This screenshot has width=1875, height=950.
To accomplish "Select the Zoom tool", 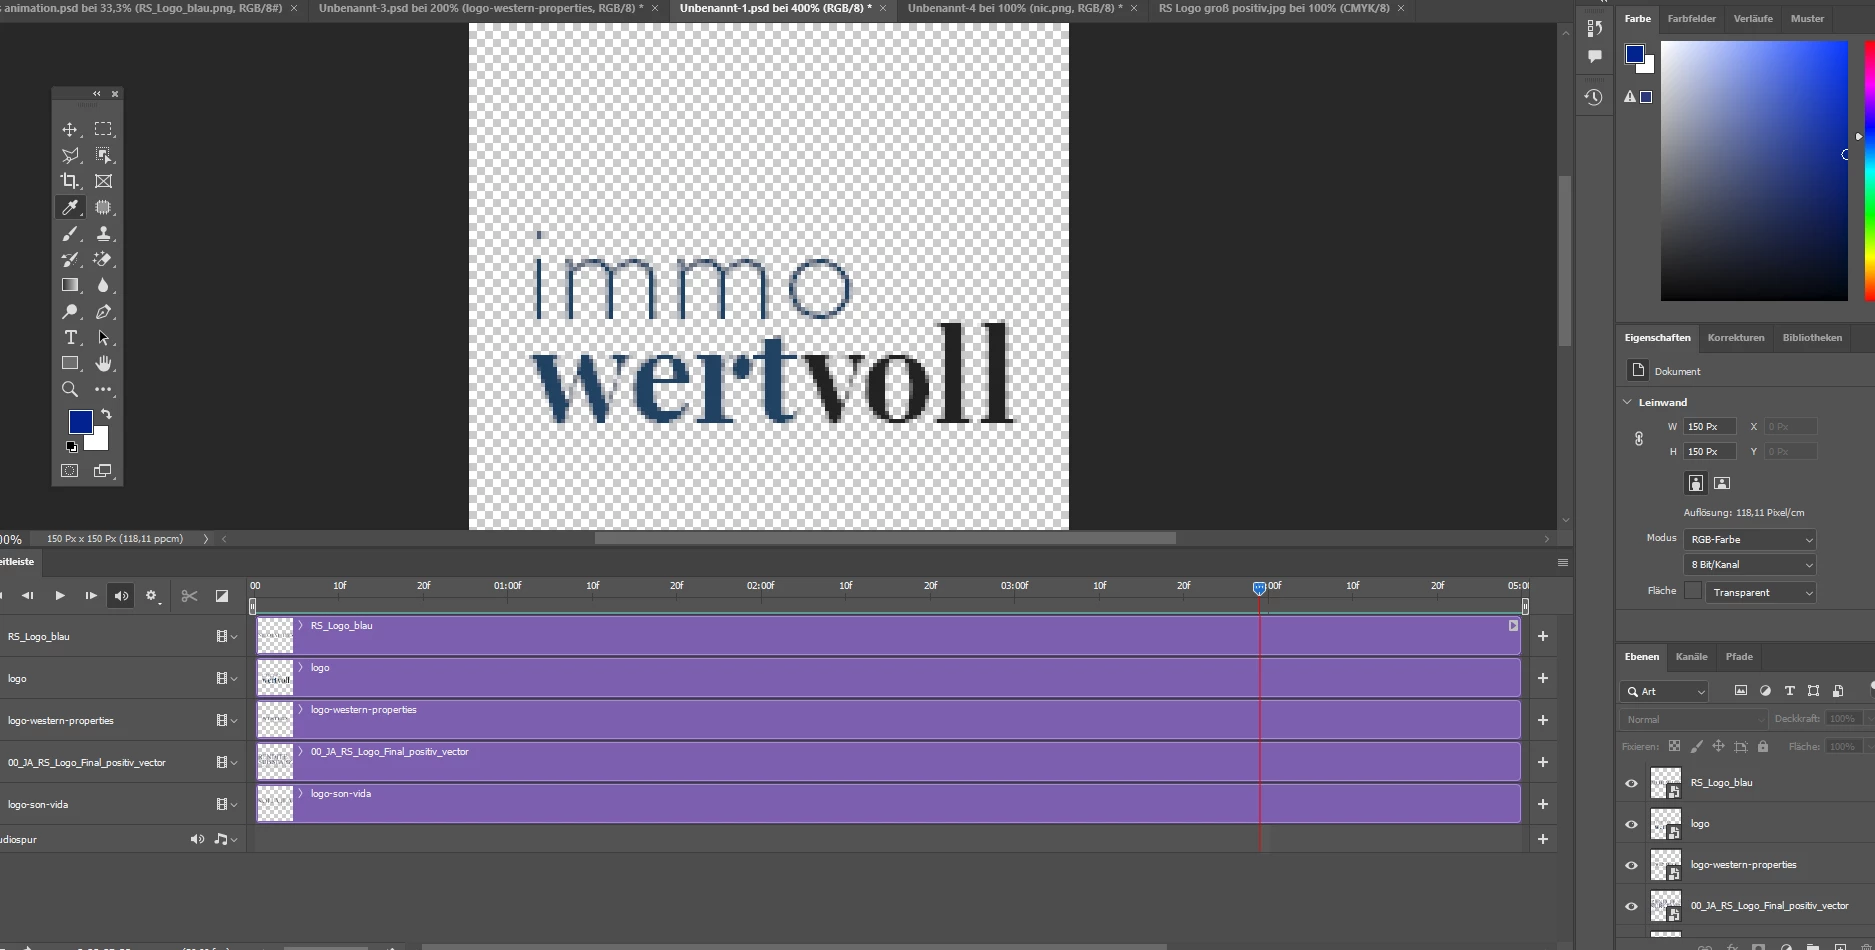I will point(70,390).
